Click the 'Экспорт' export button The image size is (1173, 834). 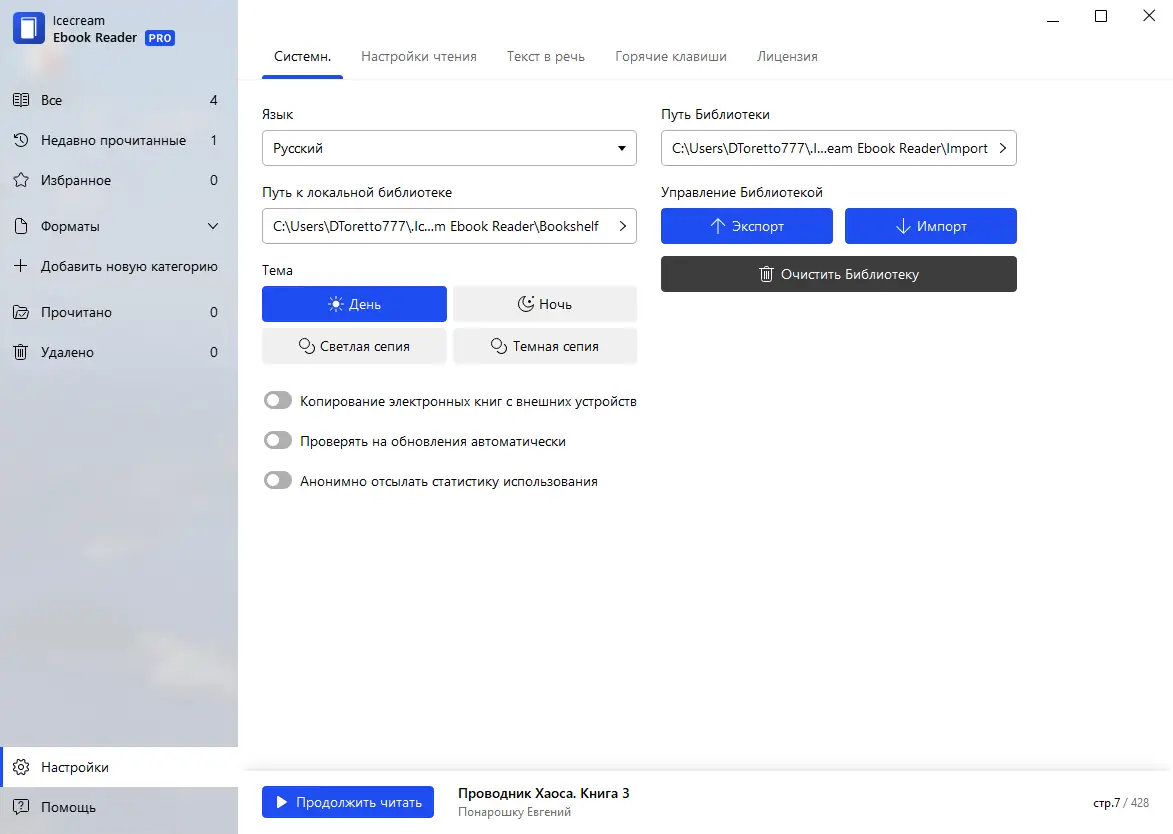click(x=746, y=226)
